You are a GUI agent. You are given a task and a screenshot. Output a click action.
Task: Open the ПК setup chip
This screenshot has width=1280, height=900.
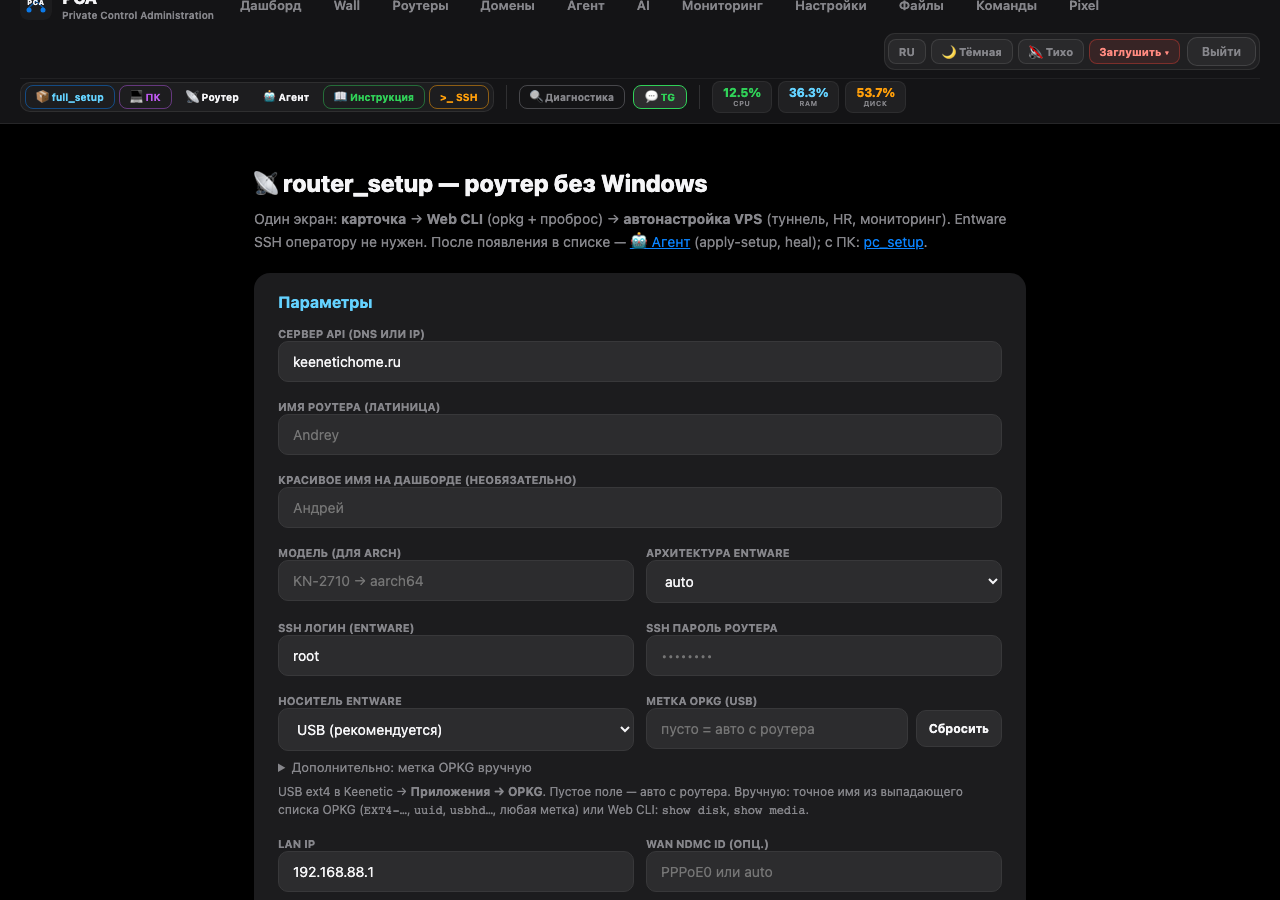coord(145,97)
